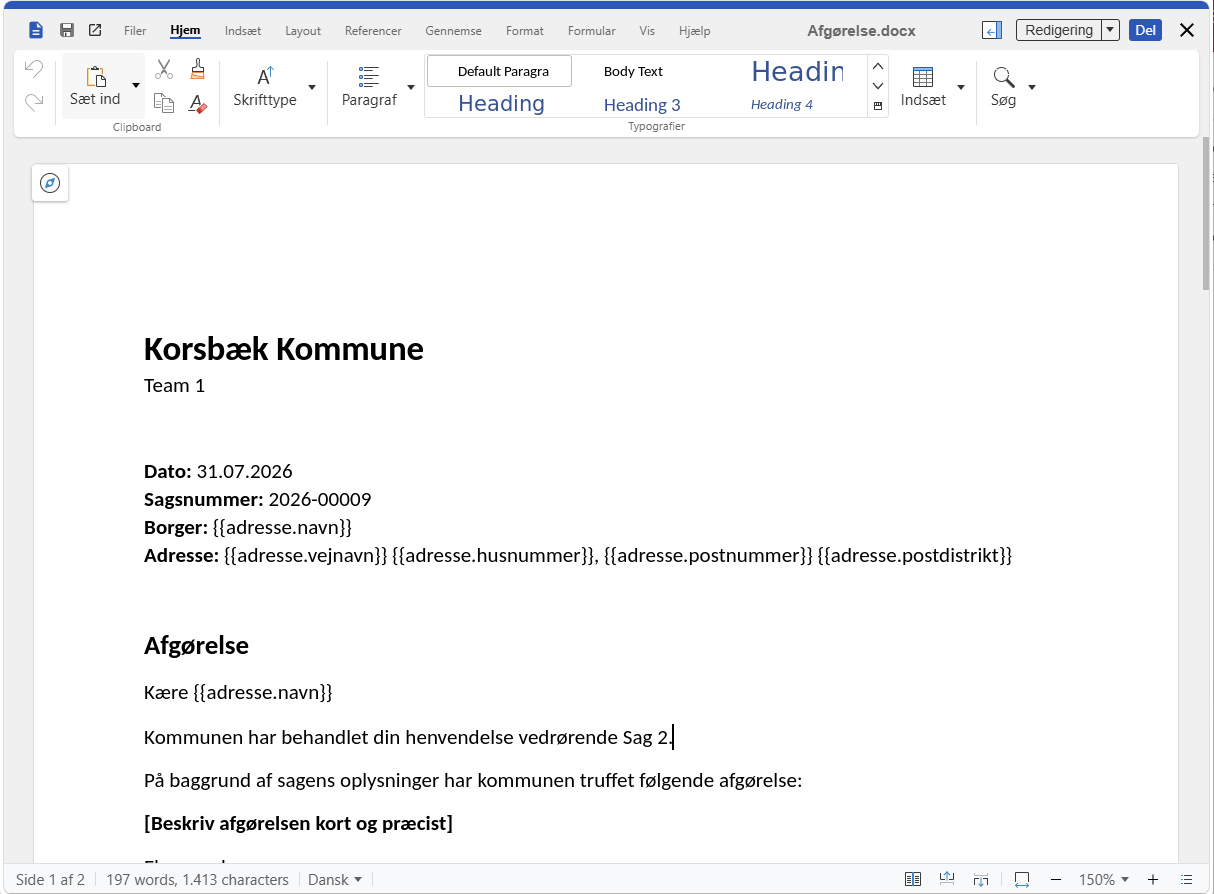
Task: Expand the Sæt ind paste options arrow
Action: point(136,87)
